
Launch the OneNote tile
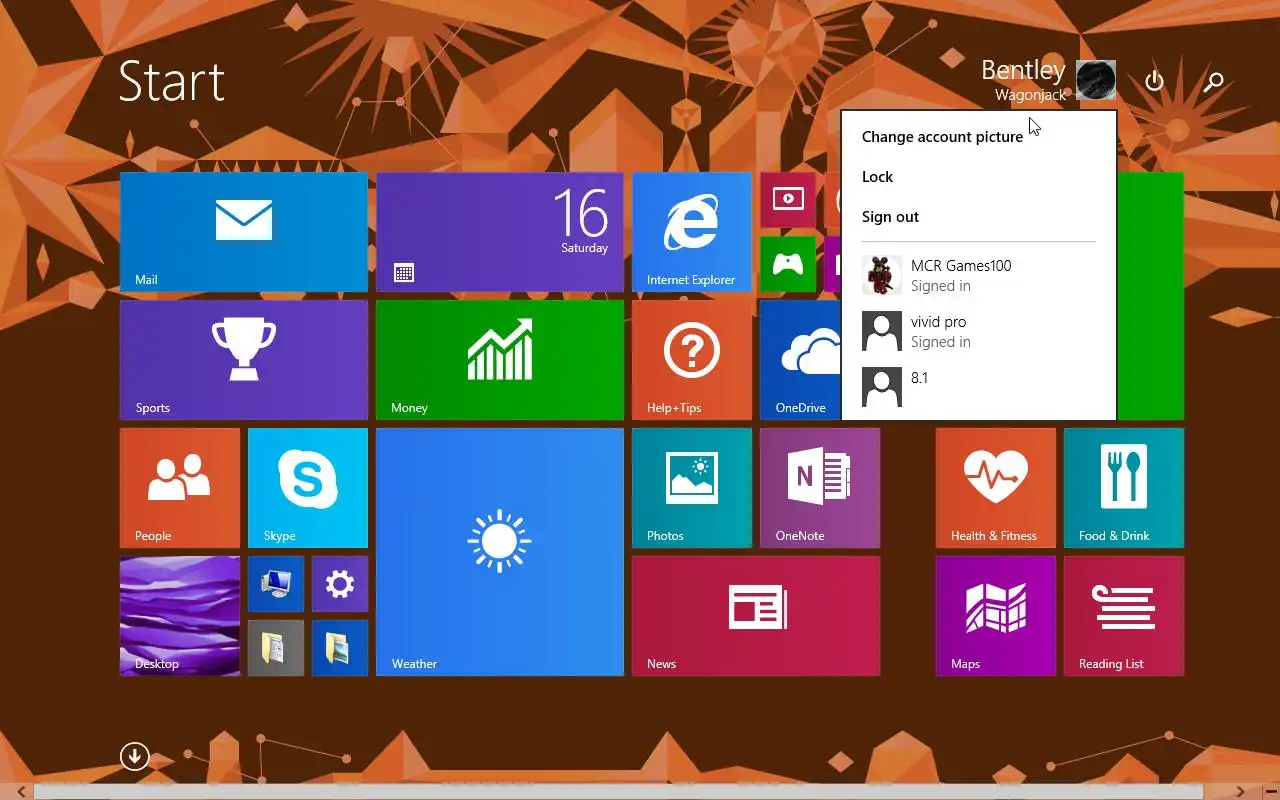820,488
